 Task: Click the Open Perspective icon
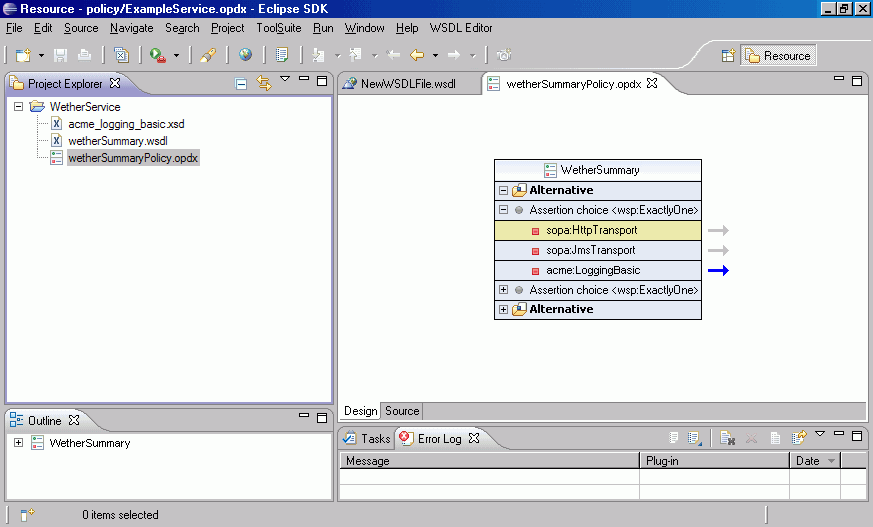point(728,56)
